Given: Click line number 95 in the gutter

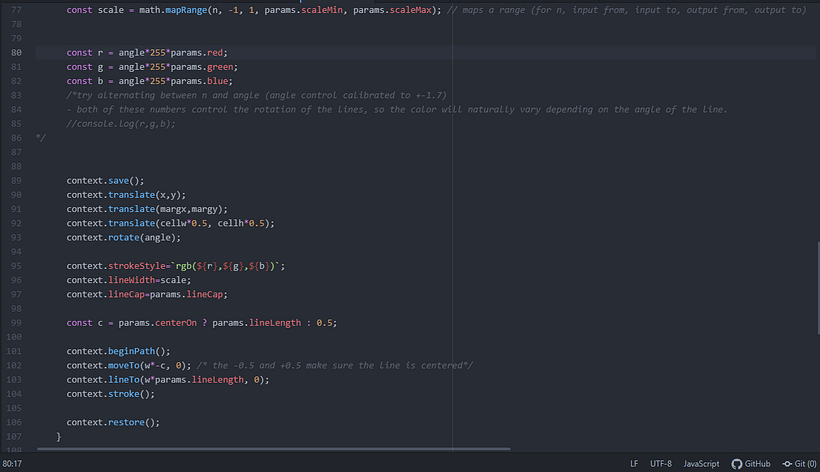Looking at the screenshot, I should pos(16,266).
